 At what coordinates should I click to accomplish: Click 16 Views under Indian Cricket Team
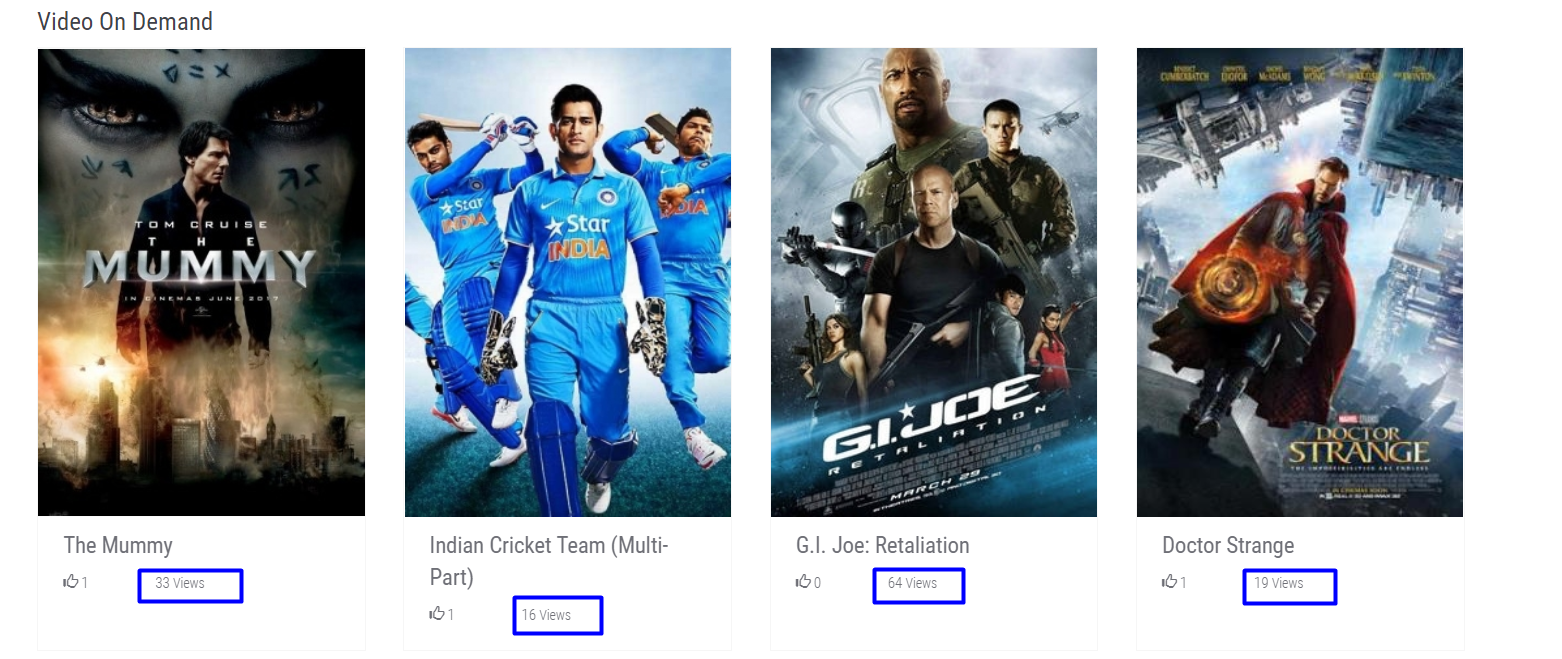click(546, 615)
